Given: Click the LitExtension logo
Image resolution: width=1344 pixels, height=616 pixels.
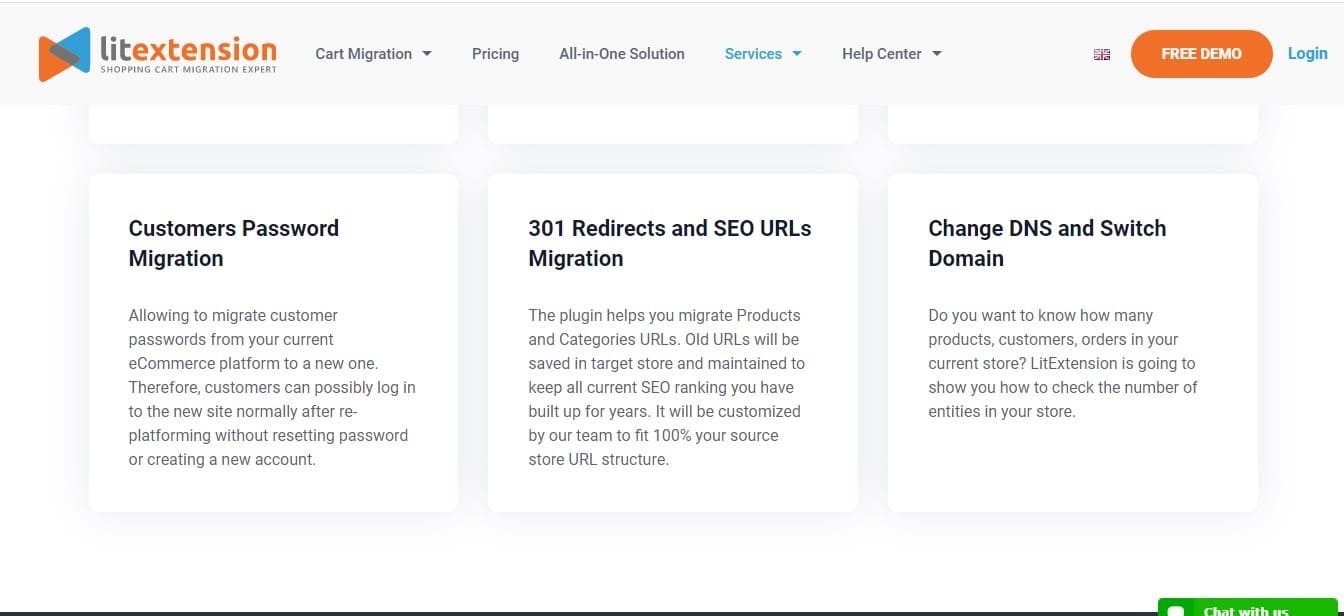Looking at the screenshot, I should 158,54.
